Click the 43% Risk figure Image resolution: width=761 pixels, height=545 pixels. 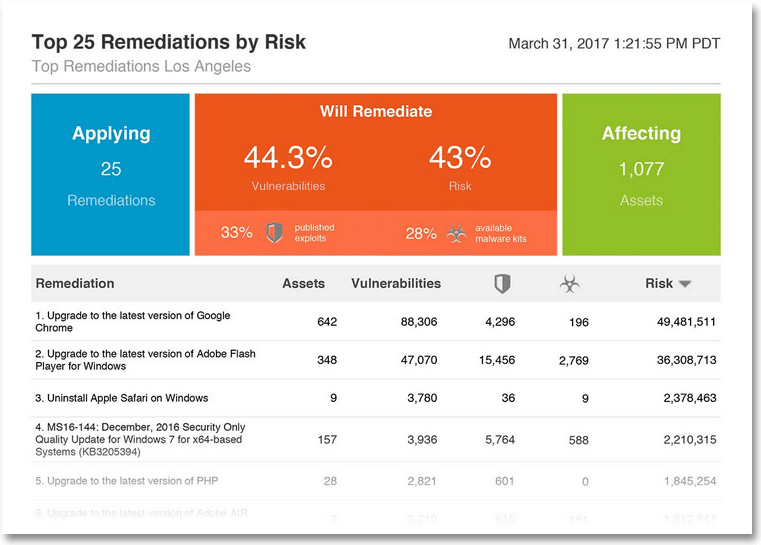pyautogui.click(x=460, y=158)
